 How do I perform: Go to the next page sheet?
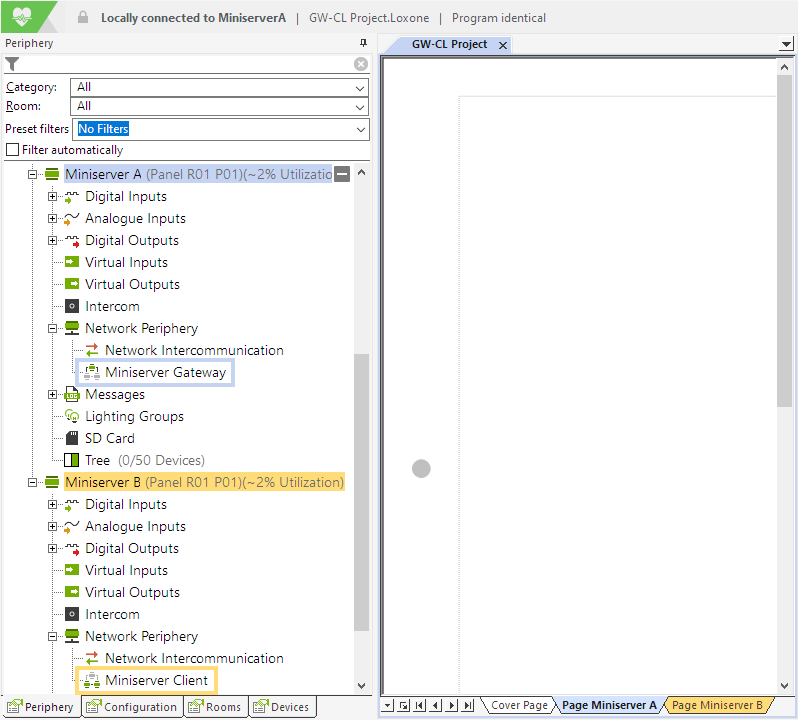tap(452, 705)
